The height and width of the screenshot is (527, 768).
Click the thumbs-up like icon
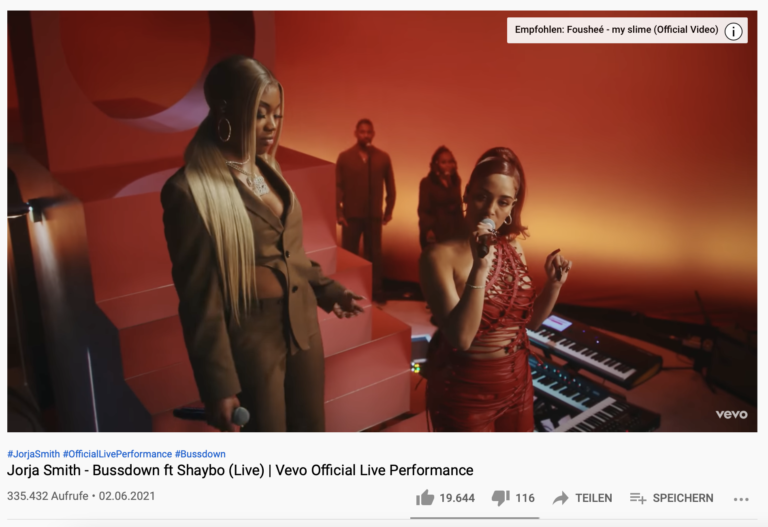(x=425, y=498)
